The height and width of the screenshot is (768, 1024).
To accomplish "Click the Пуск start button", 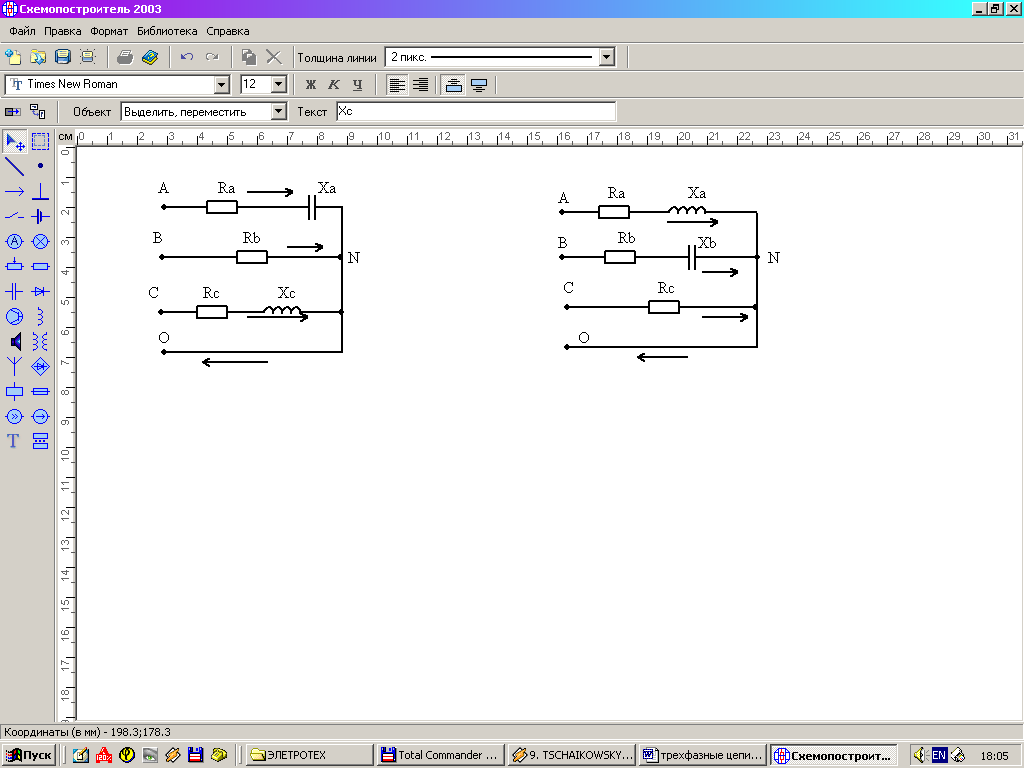I will coord(29,755).
